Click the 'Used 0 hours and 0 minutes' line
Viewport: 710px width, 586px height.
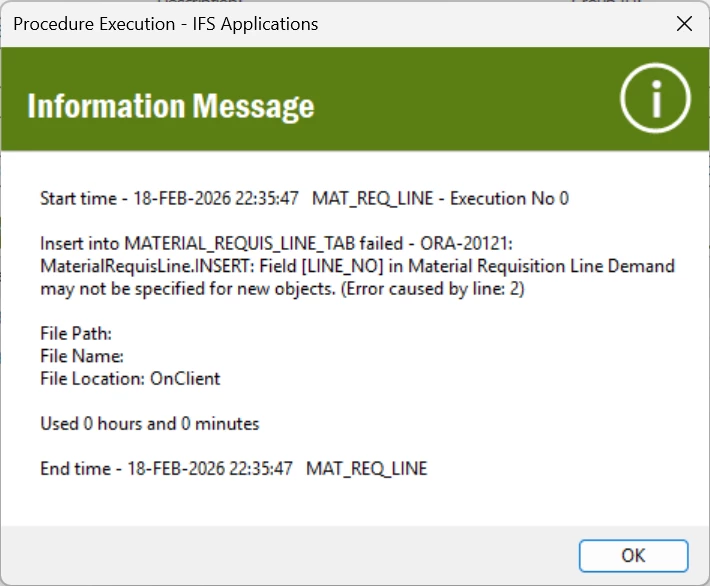click(150, 423)
